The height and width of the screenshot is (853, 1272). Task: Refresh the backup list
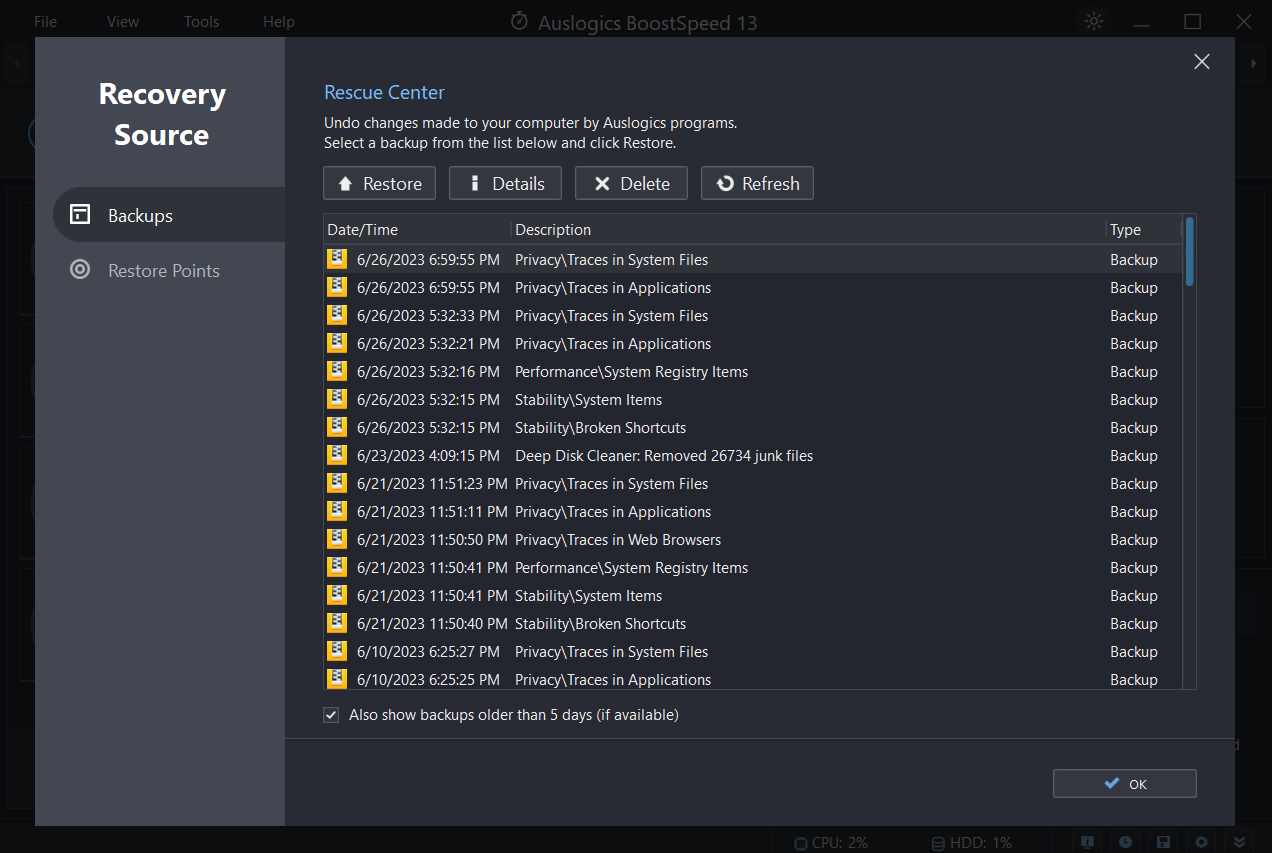pyautogui.click(x=757, y=183)
